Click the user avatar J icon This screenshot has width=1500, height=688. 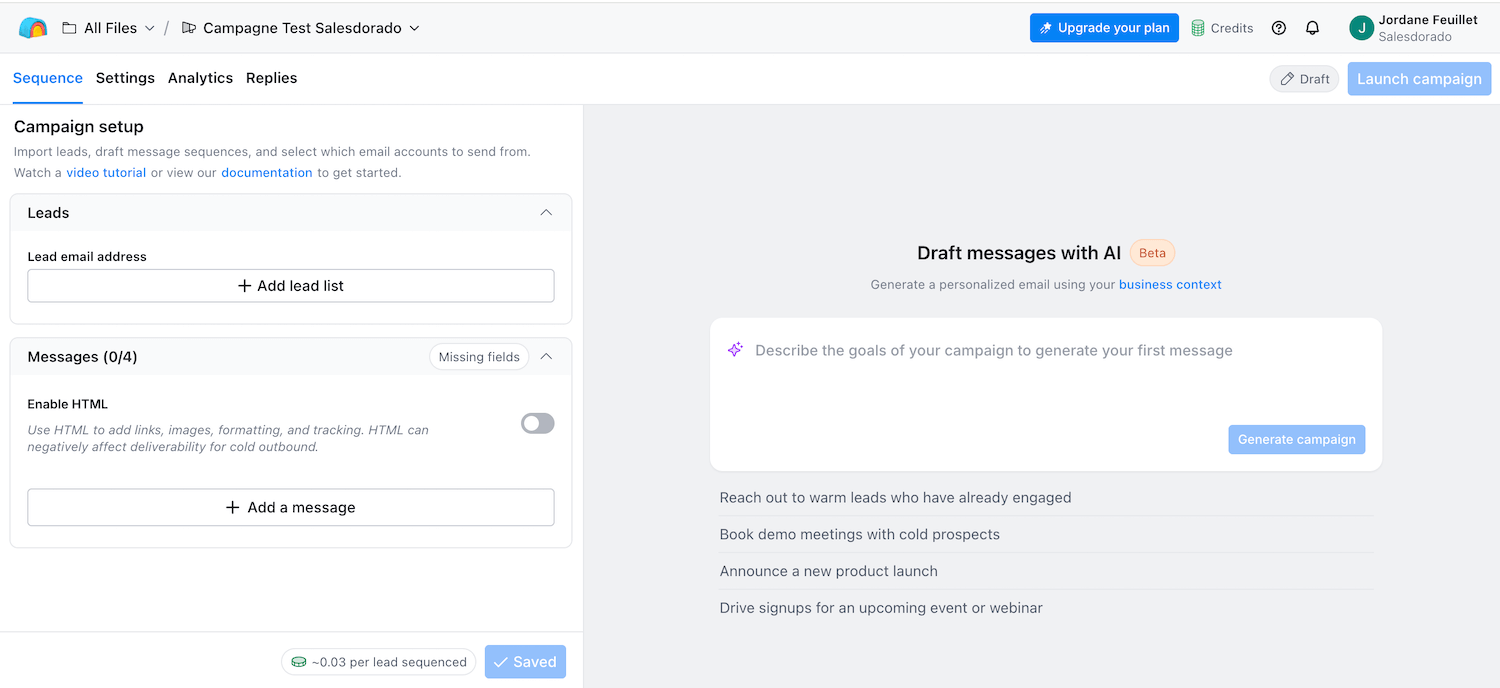coord(1360,28)
